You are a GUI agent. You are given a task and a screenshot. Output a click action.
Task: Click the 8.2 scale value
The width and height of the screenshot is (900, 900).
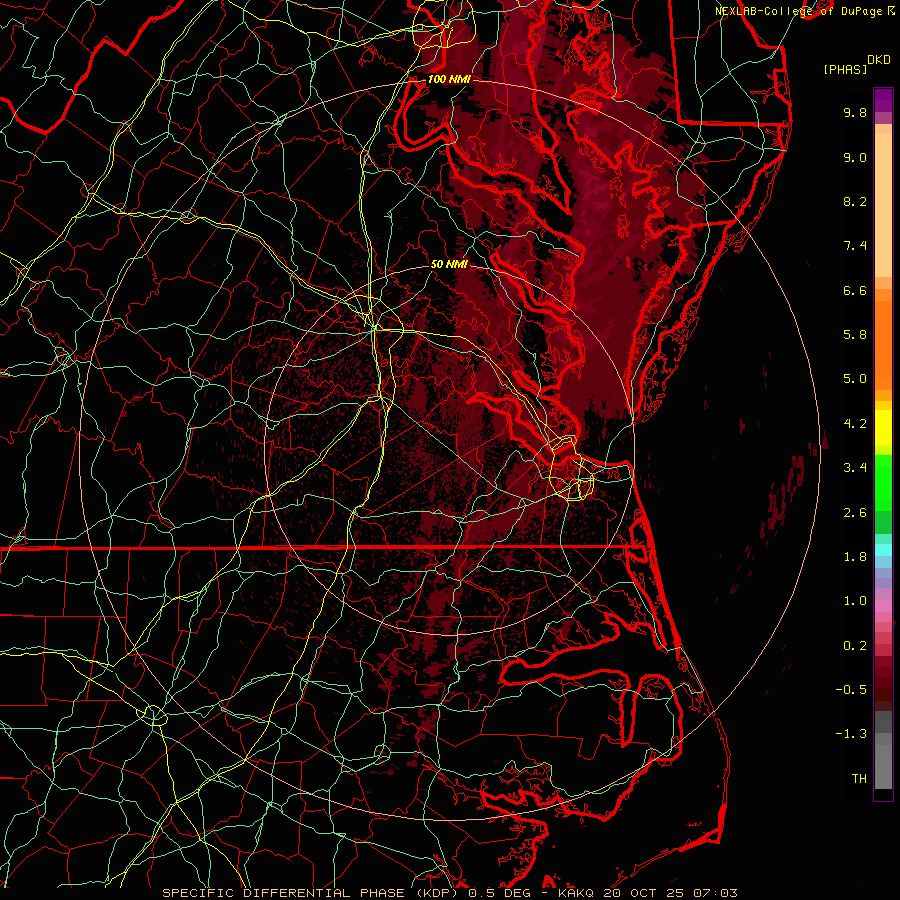(x=855, y=201)
